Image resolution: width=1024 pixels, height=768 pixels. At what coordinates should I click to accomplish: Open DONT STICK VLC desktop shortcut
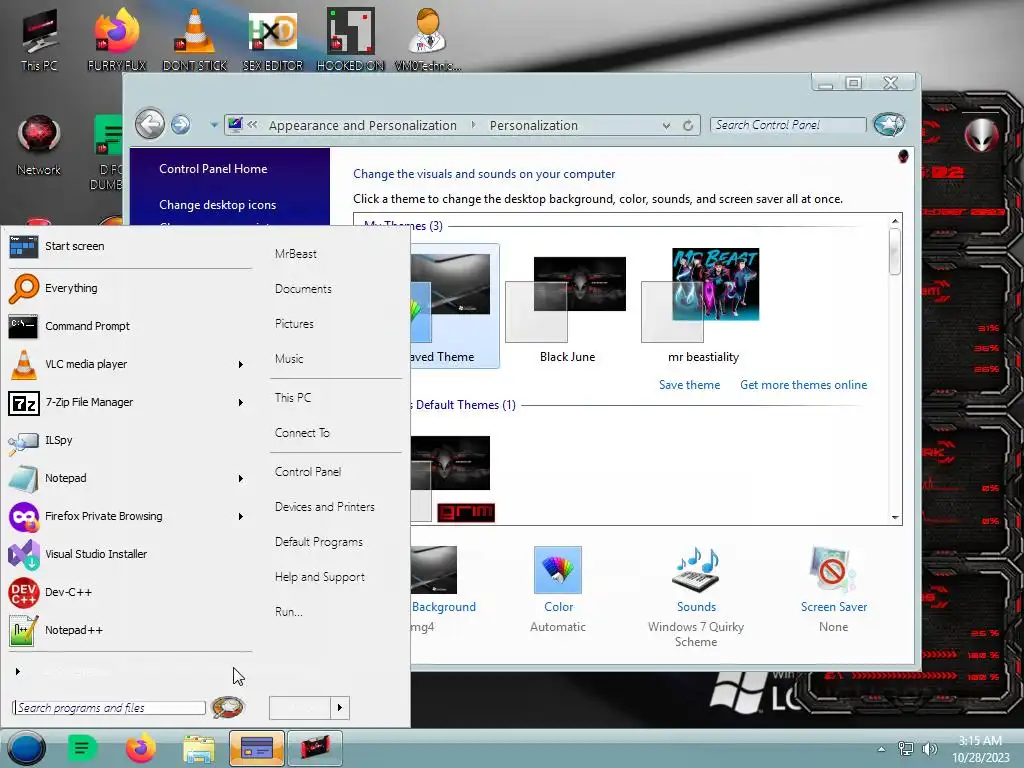[x=195, y=40]
